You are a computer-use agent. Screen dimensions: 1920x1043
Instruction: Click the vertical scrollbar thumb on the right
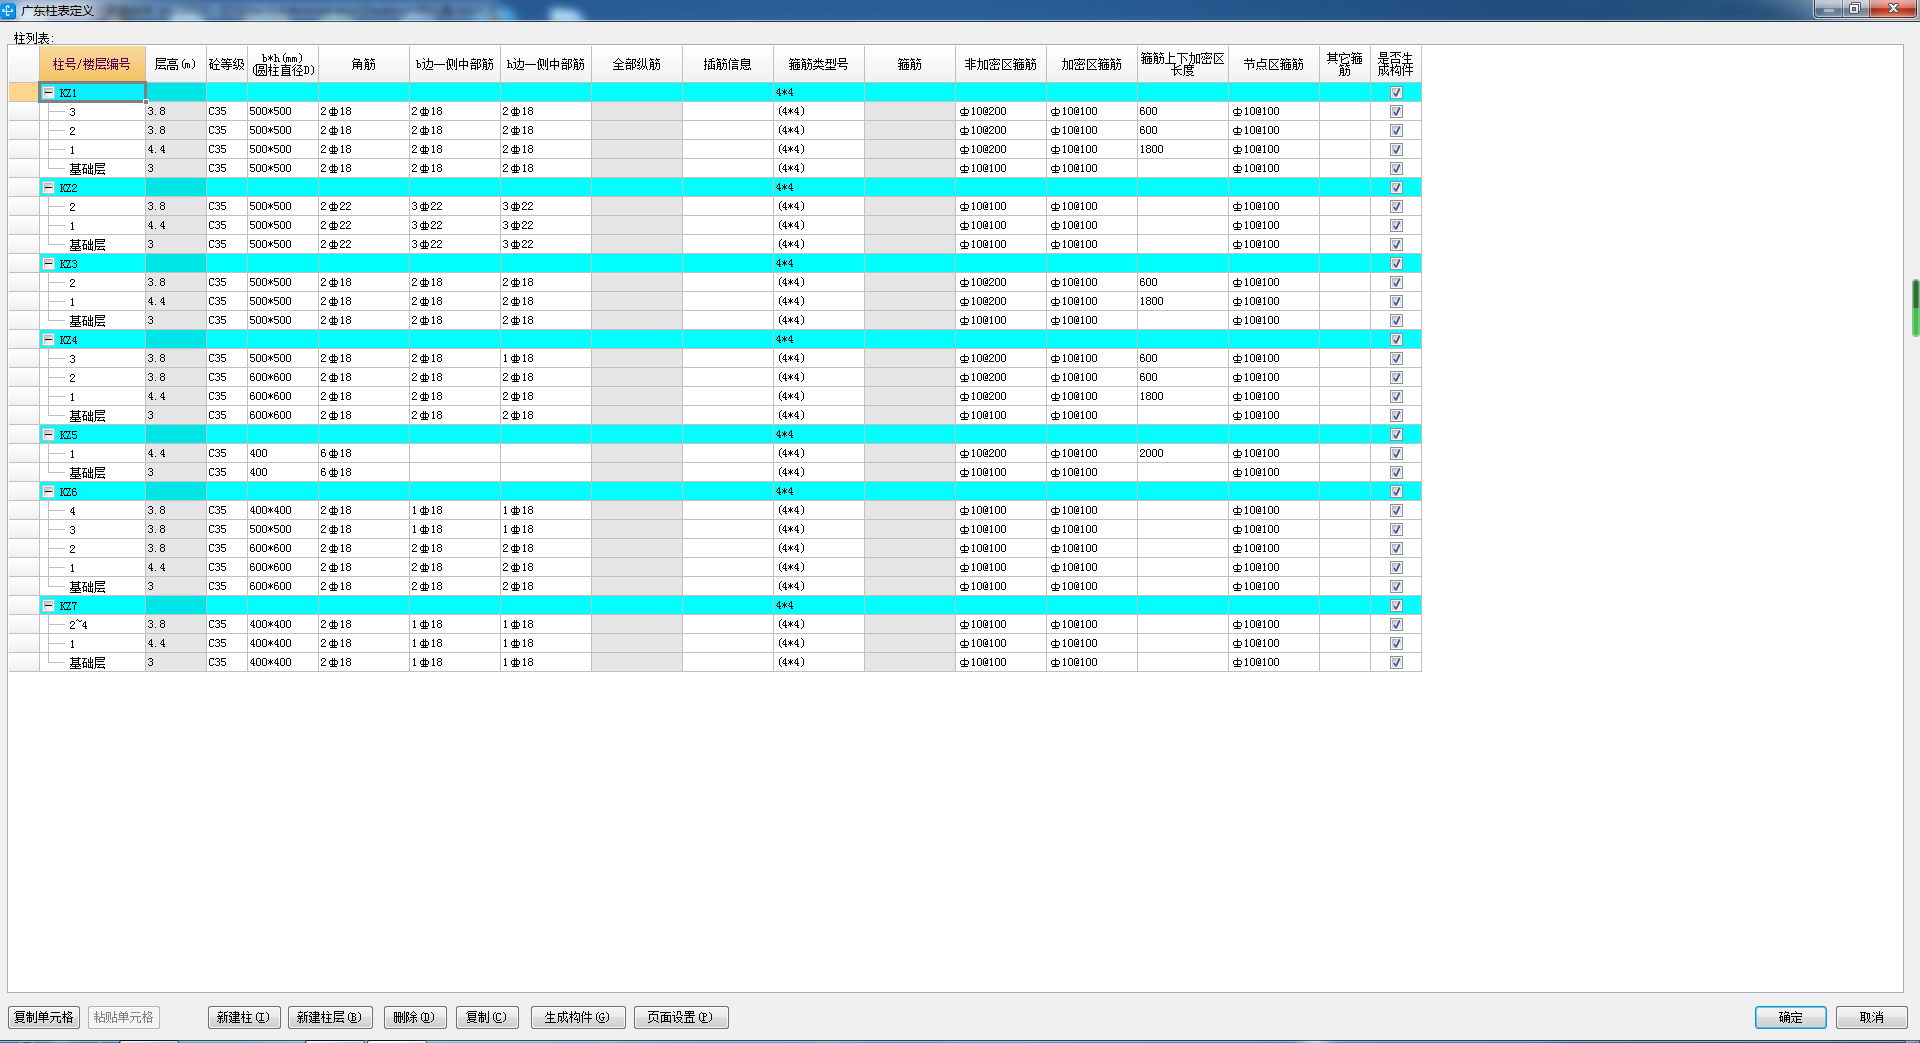coord(1915,308)
